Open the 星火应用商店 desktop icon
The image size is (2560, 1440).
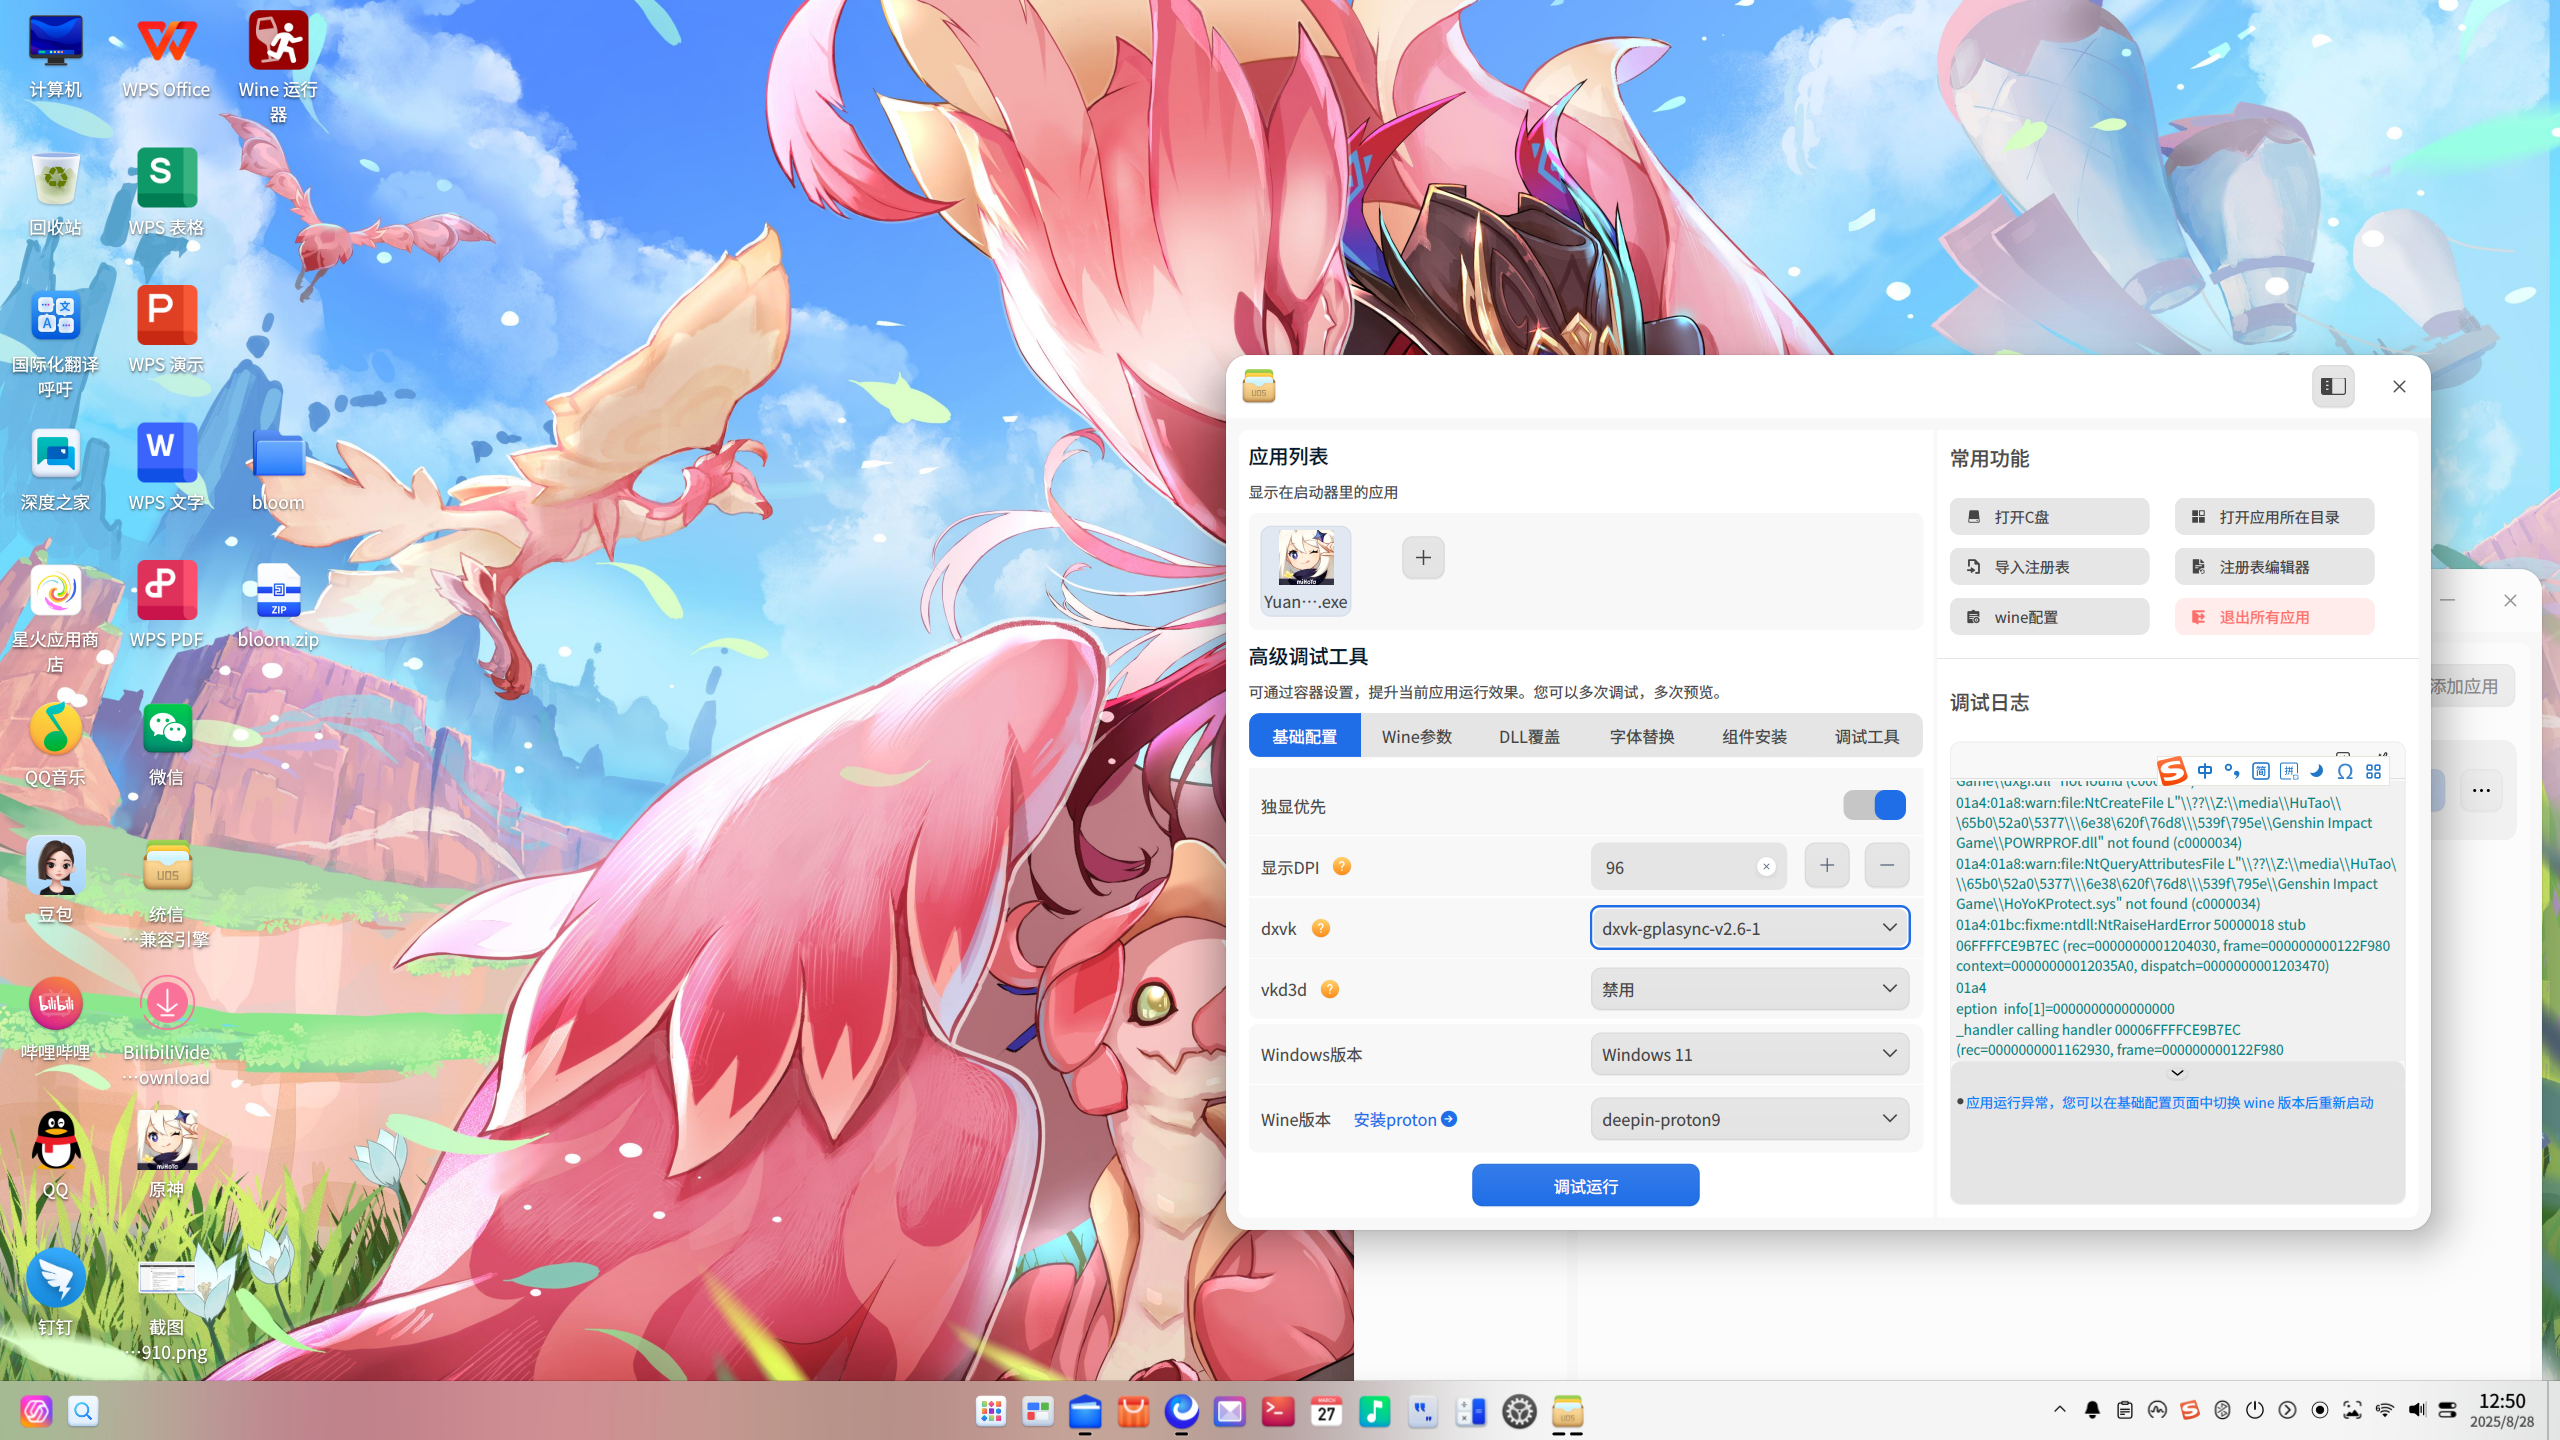tap(55, 619)
